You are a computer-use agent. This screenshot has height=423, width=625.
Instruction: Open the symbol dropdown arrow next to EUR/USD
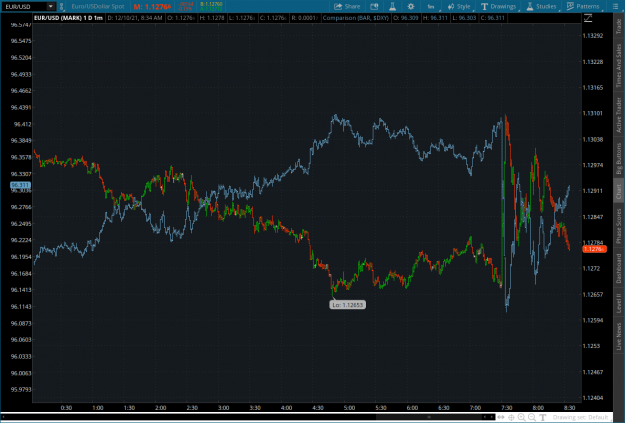51,6
